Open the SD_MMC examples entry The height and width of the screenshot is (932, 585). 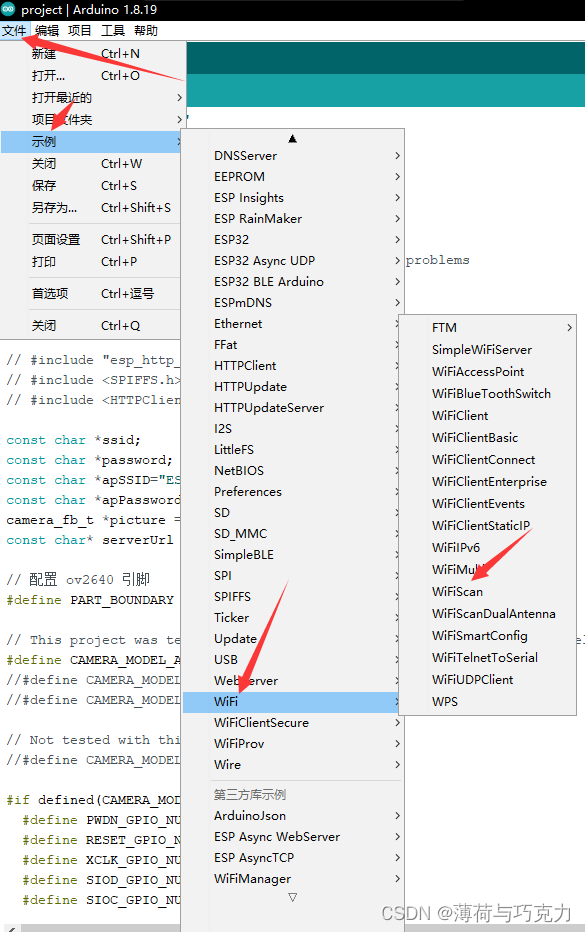pos(291,534)
